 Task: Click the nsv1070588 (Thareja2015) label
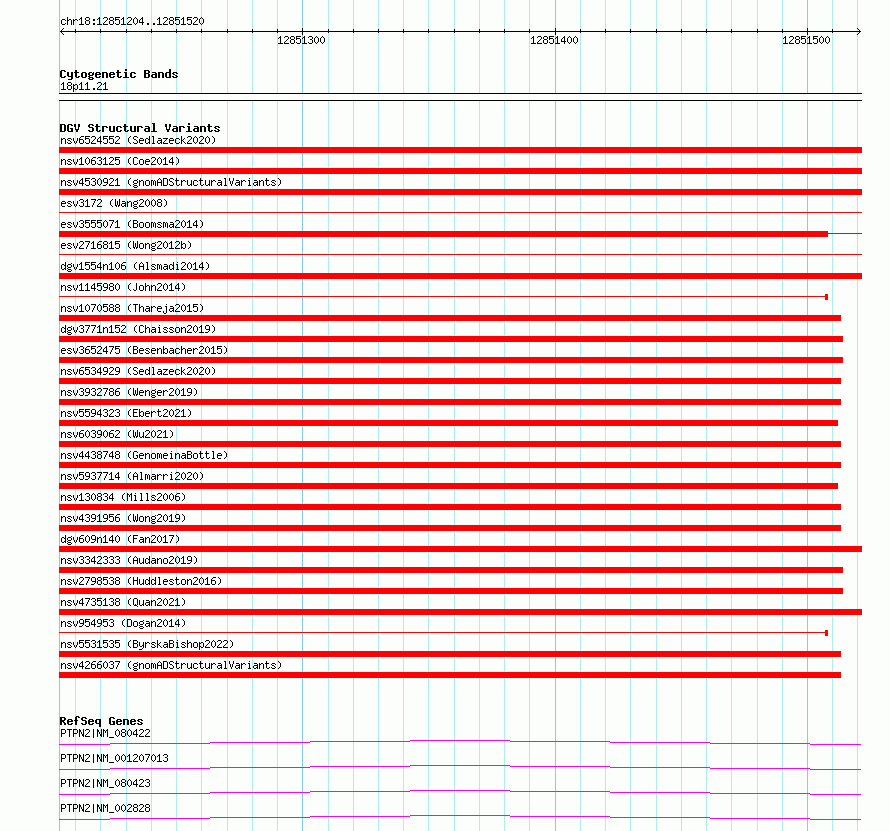[x=132, y=308]
